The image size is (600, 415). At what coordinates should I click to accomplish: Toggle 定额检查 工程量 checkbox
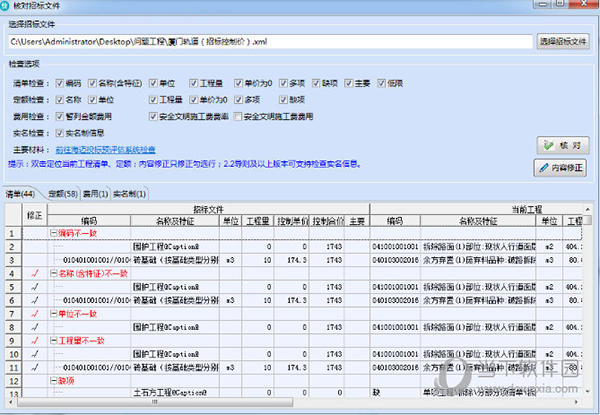coord(153,99)
